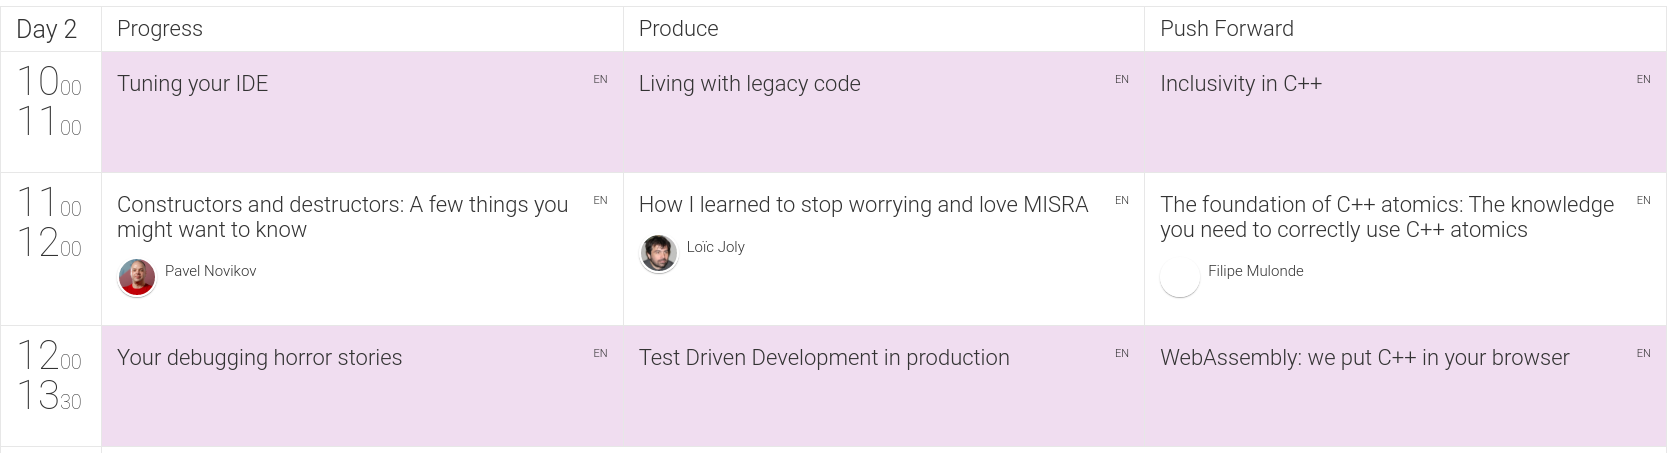Open Living with legacy code session
Image resolution: width=1676 pixels, height=453 pixels.
coord(749,84)
